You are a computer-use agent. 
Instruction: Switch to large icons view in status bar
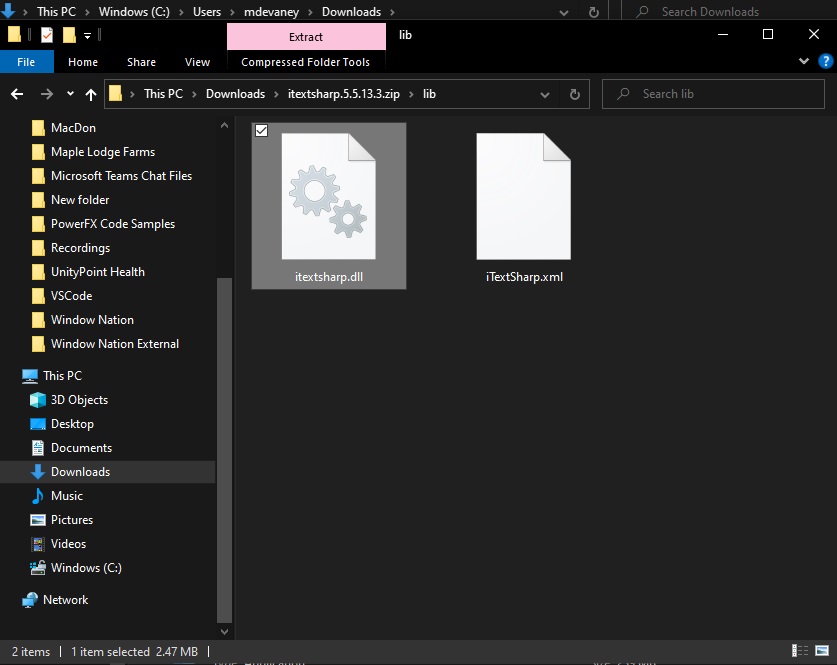click(x=822, y=651)
